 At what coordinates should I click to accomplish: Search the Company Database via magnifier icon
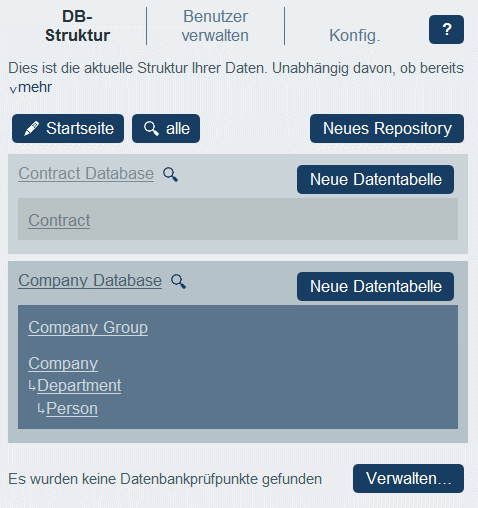click(178, 281)
